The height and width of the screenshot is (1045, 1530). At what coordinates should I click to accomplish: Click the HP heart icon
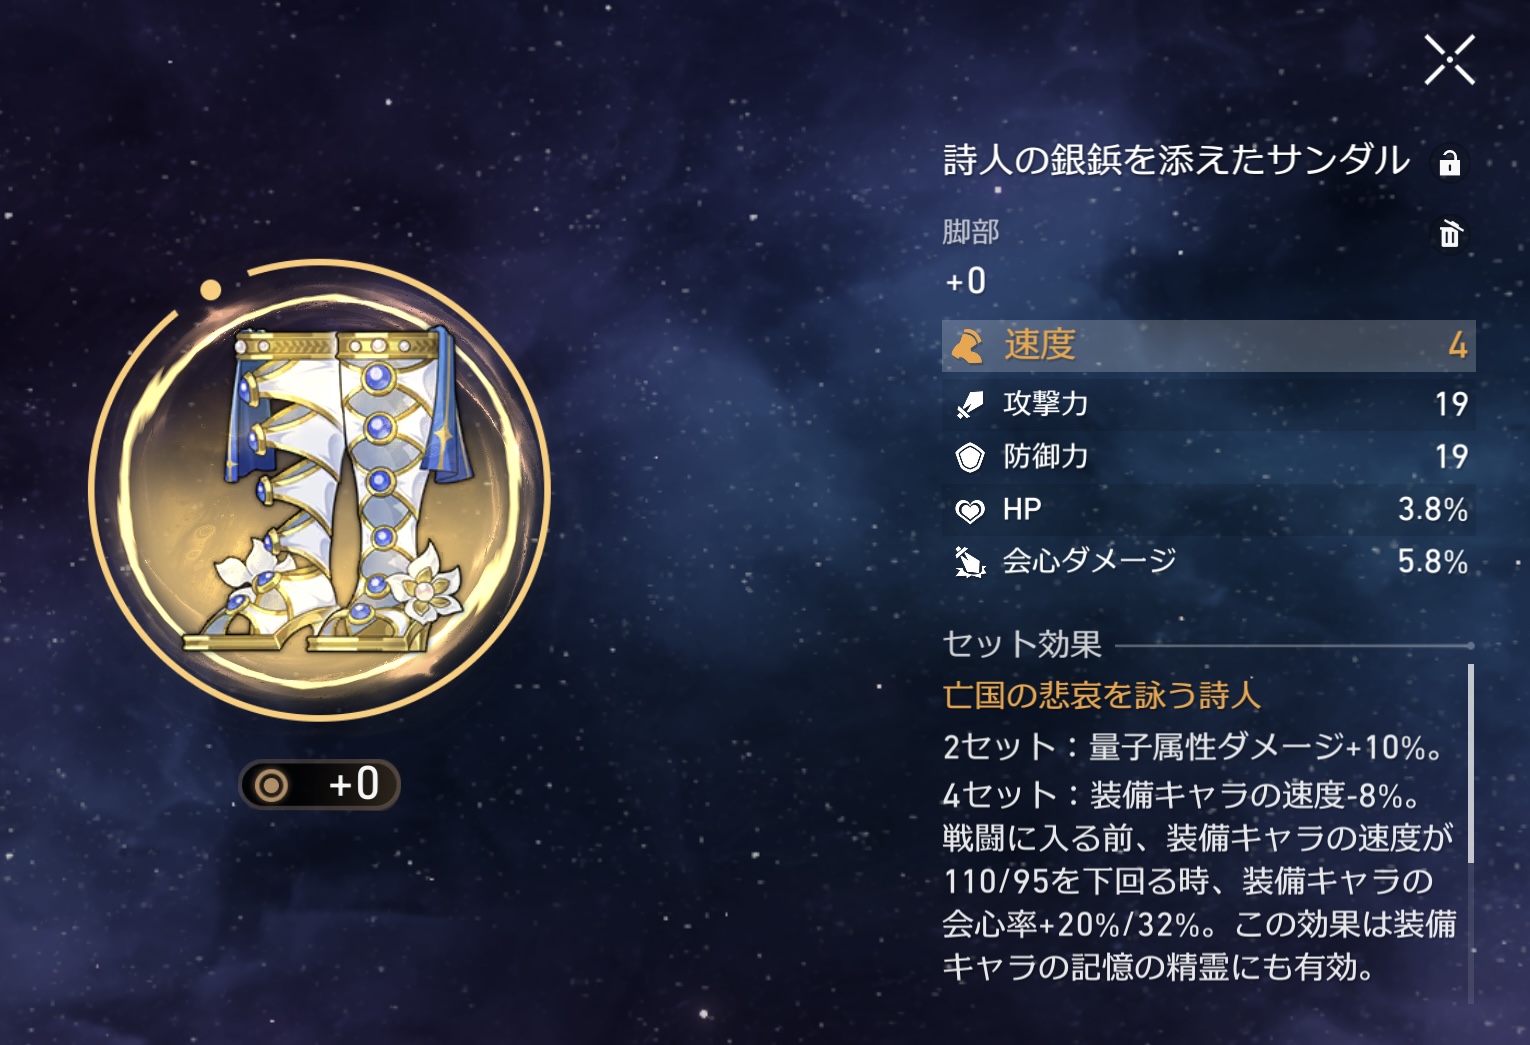(x=969, y=511)
